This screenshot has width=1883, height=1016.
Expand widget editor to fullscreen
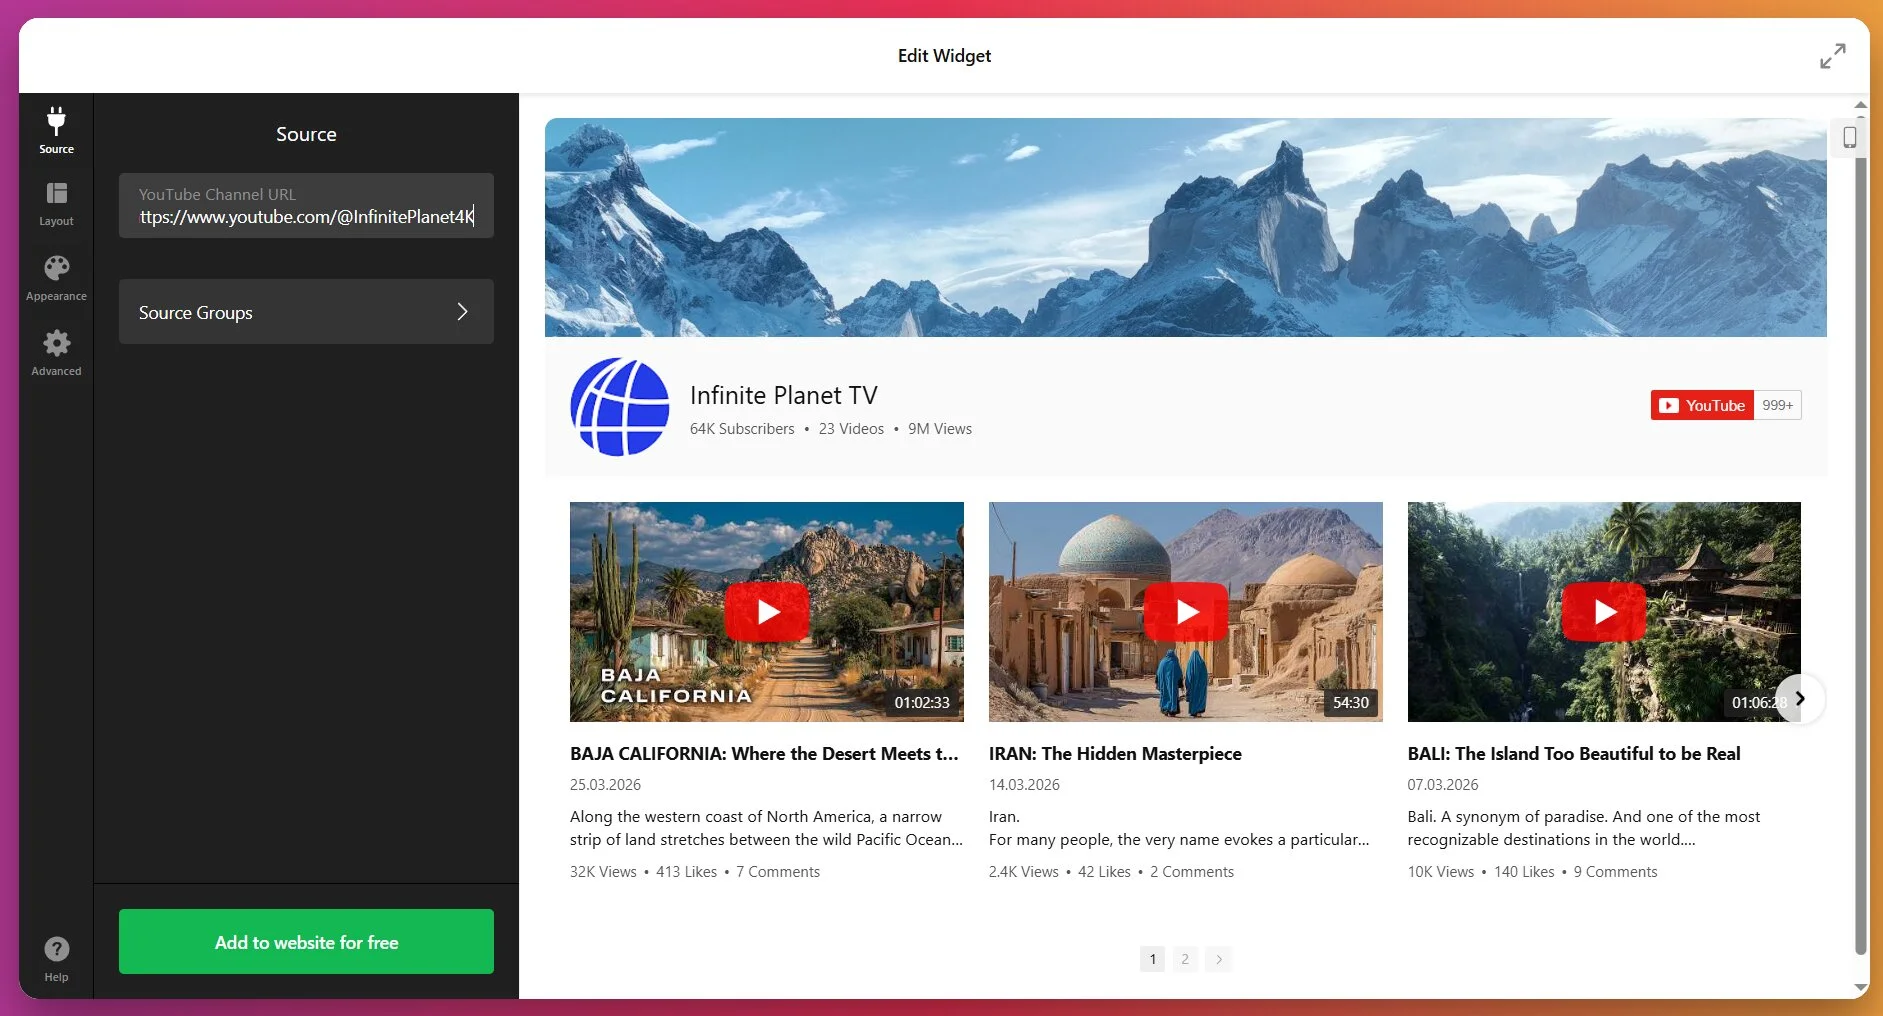pyautogui.click(x=1832, y=56)
